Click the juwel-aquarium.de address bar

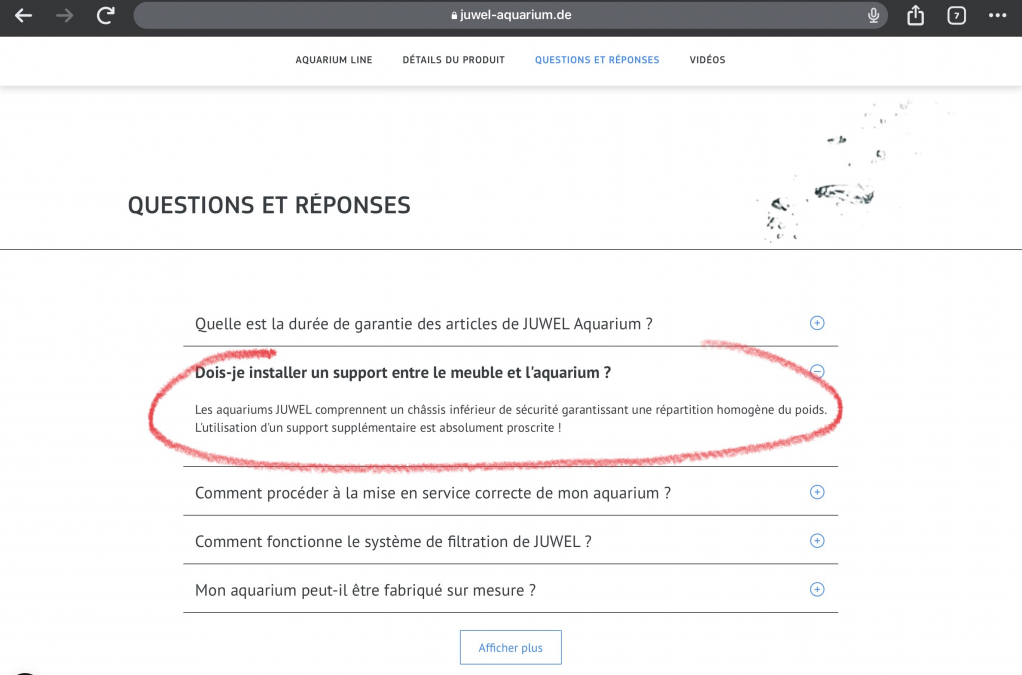[x=510, y=15]
